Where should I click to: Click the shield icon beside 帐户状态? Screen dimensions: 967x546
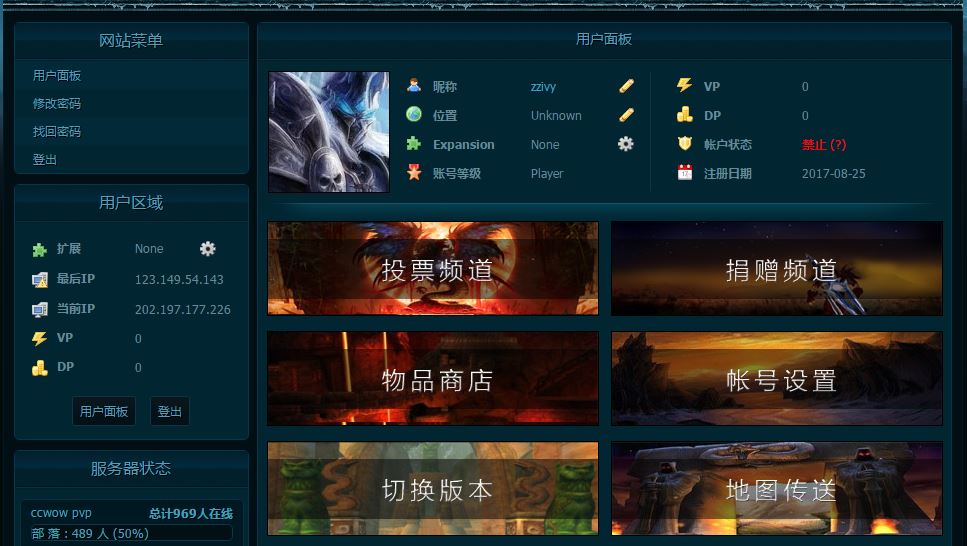tap(685, 144)
